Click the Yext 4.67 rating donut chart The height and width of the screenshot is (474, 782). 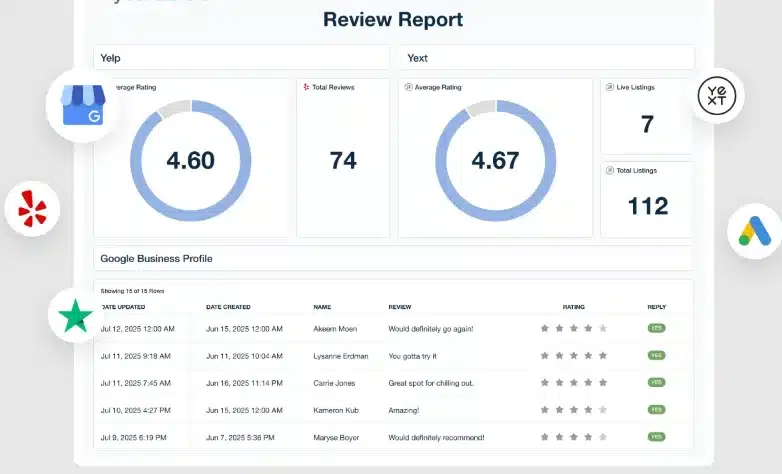[496, 160]
